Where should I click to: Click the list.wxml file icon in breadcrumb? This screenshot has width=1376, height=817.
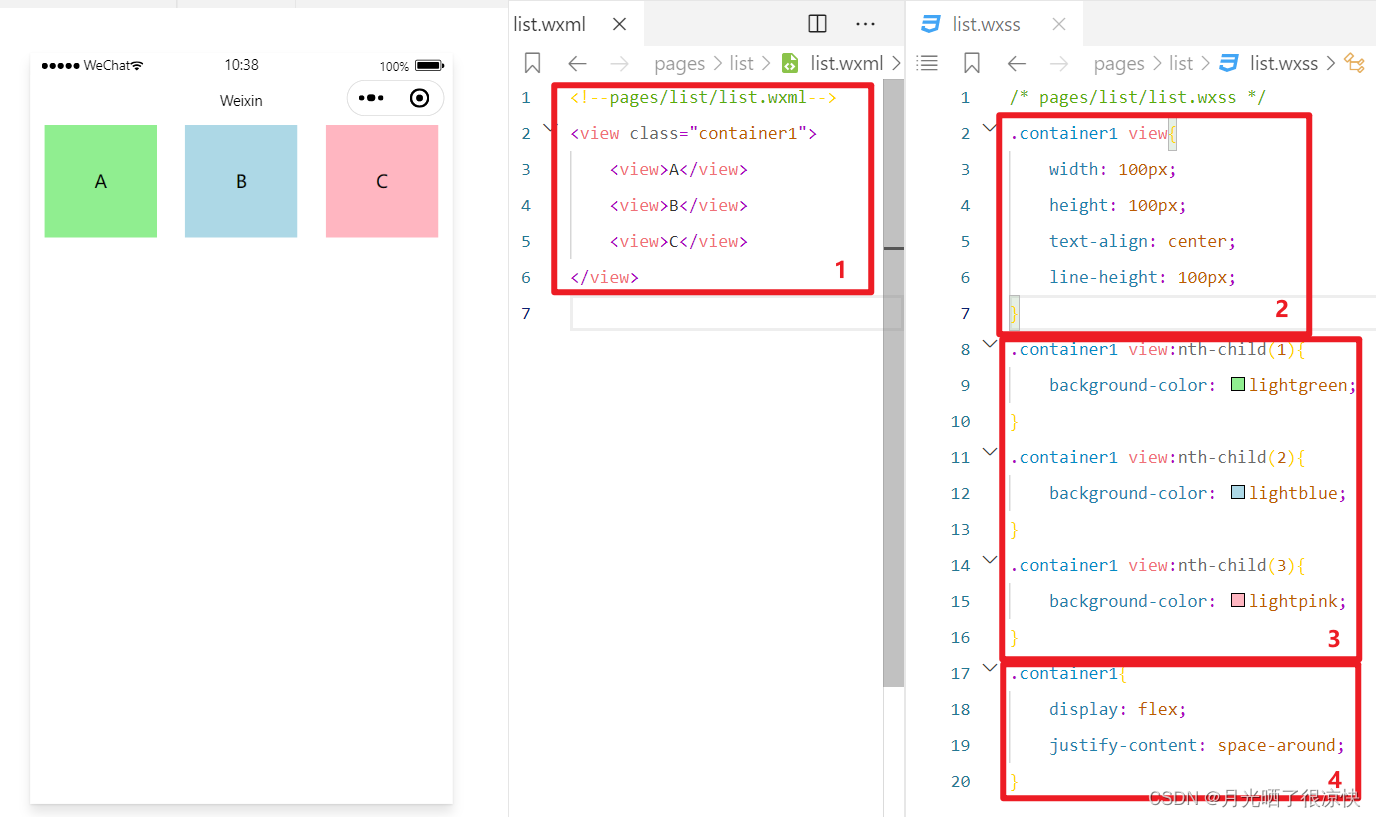tap(790, 64)
